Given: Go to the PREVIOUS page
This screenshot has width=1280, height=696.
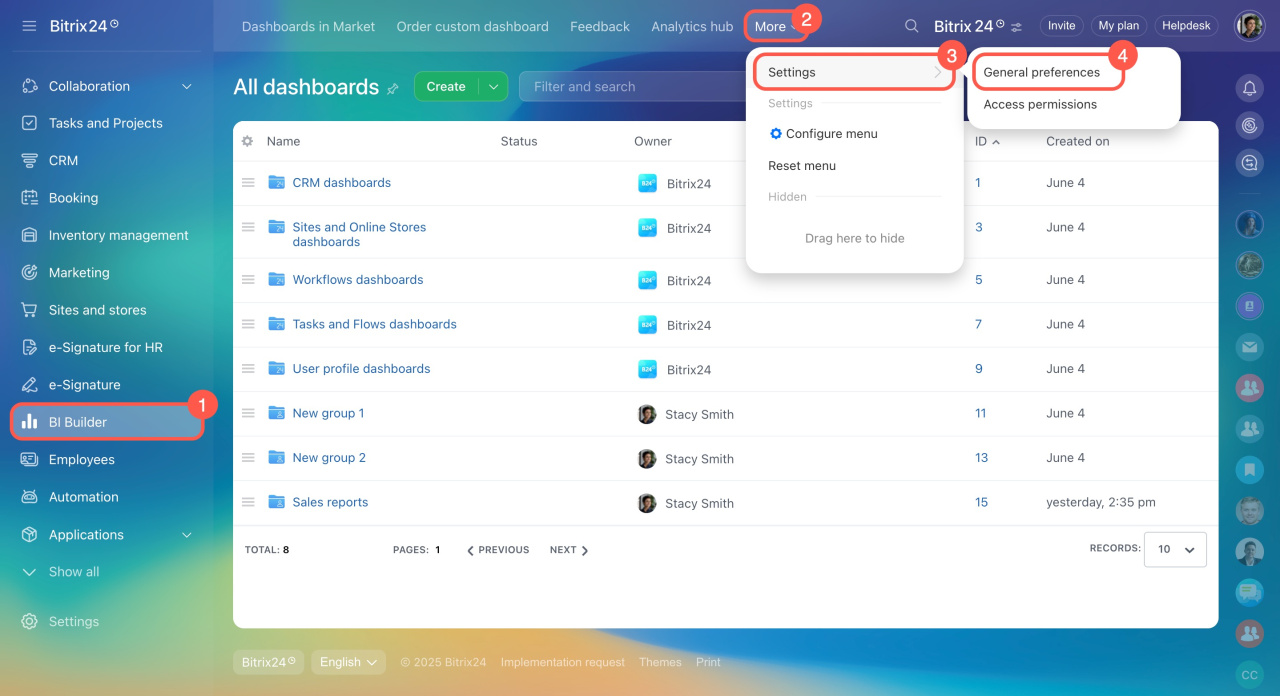Looking at the screenshot, I should pos(498,550).
